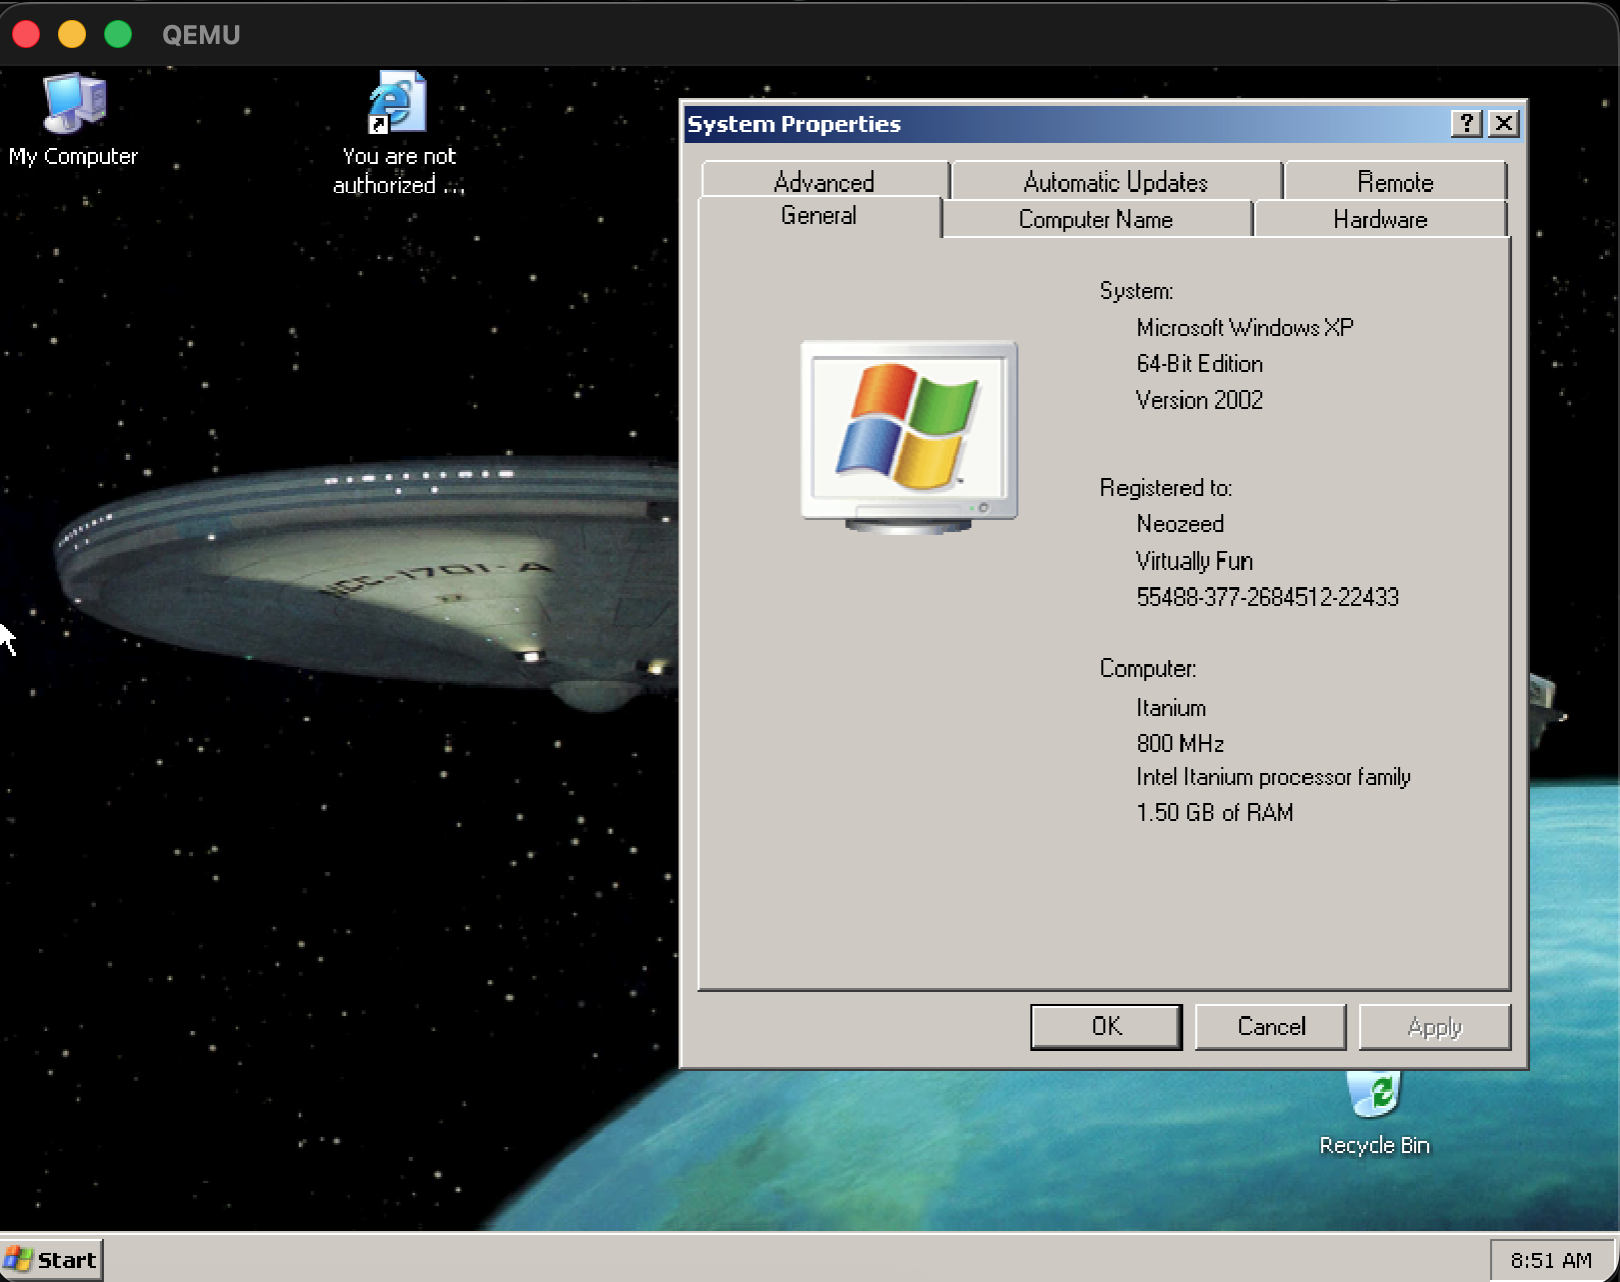Open the Hardware tab
Image resolution: width=1620 pixels, height=1282 pixels.
tap(1380, 219)
